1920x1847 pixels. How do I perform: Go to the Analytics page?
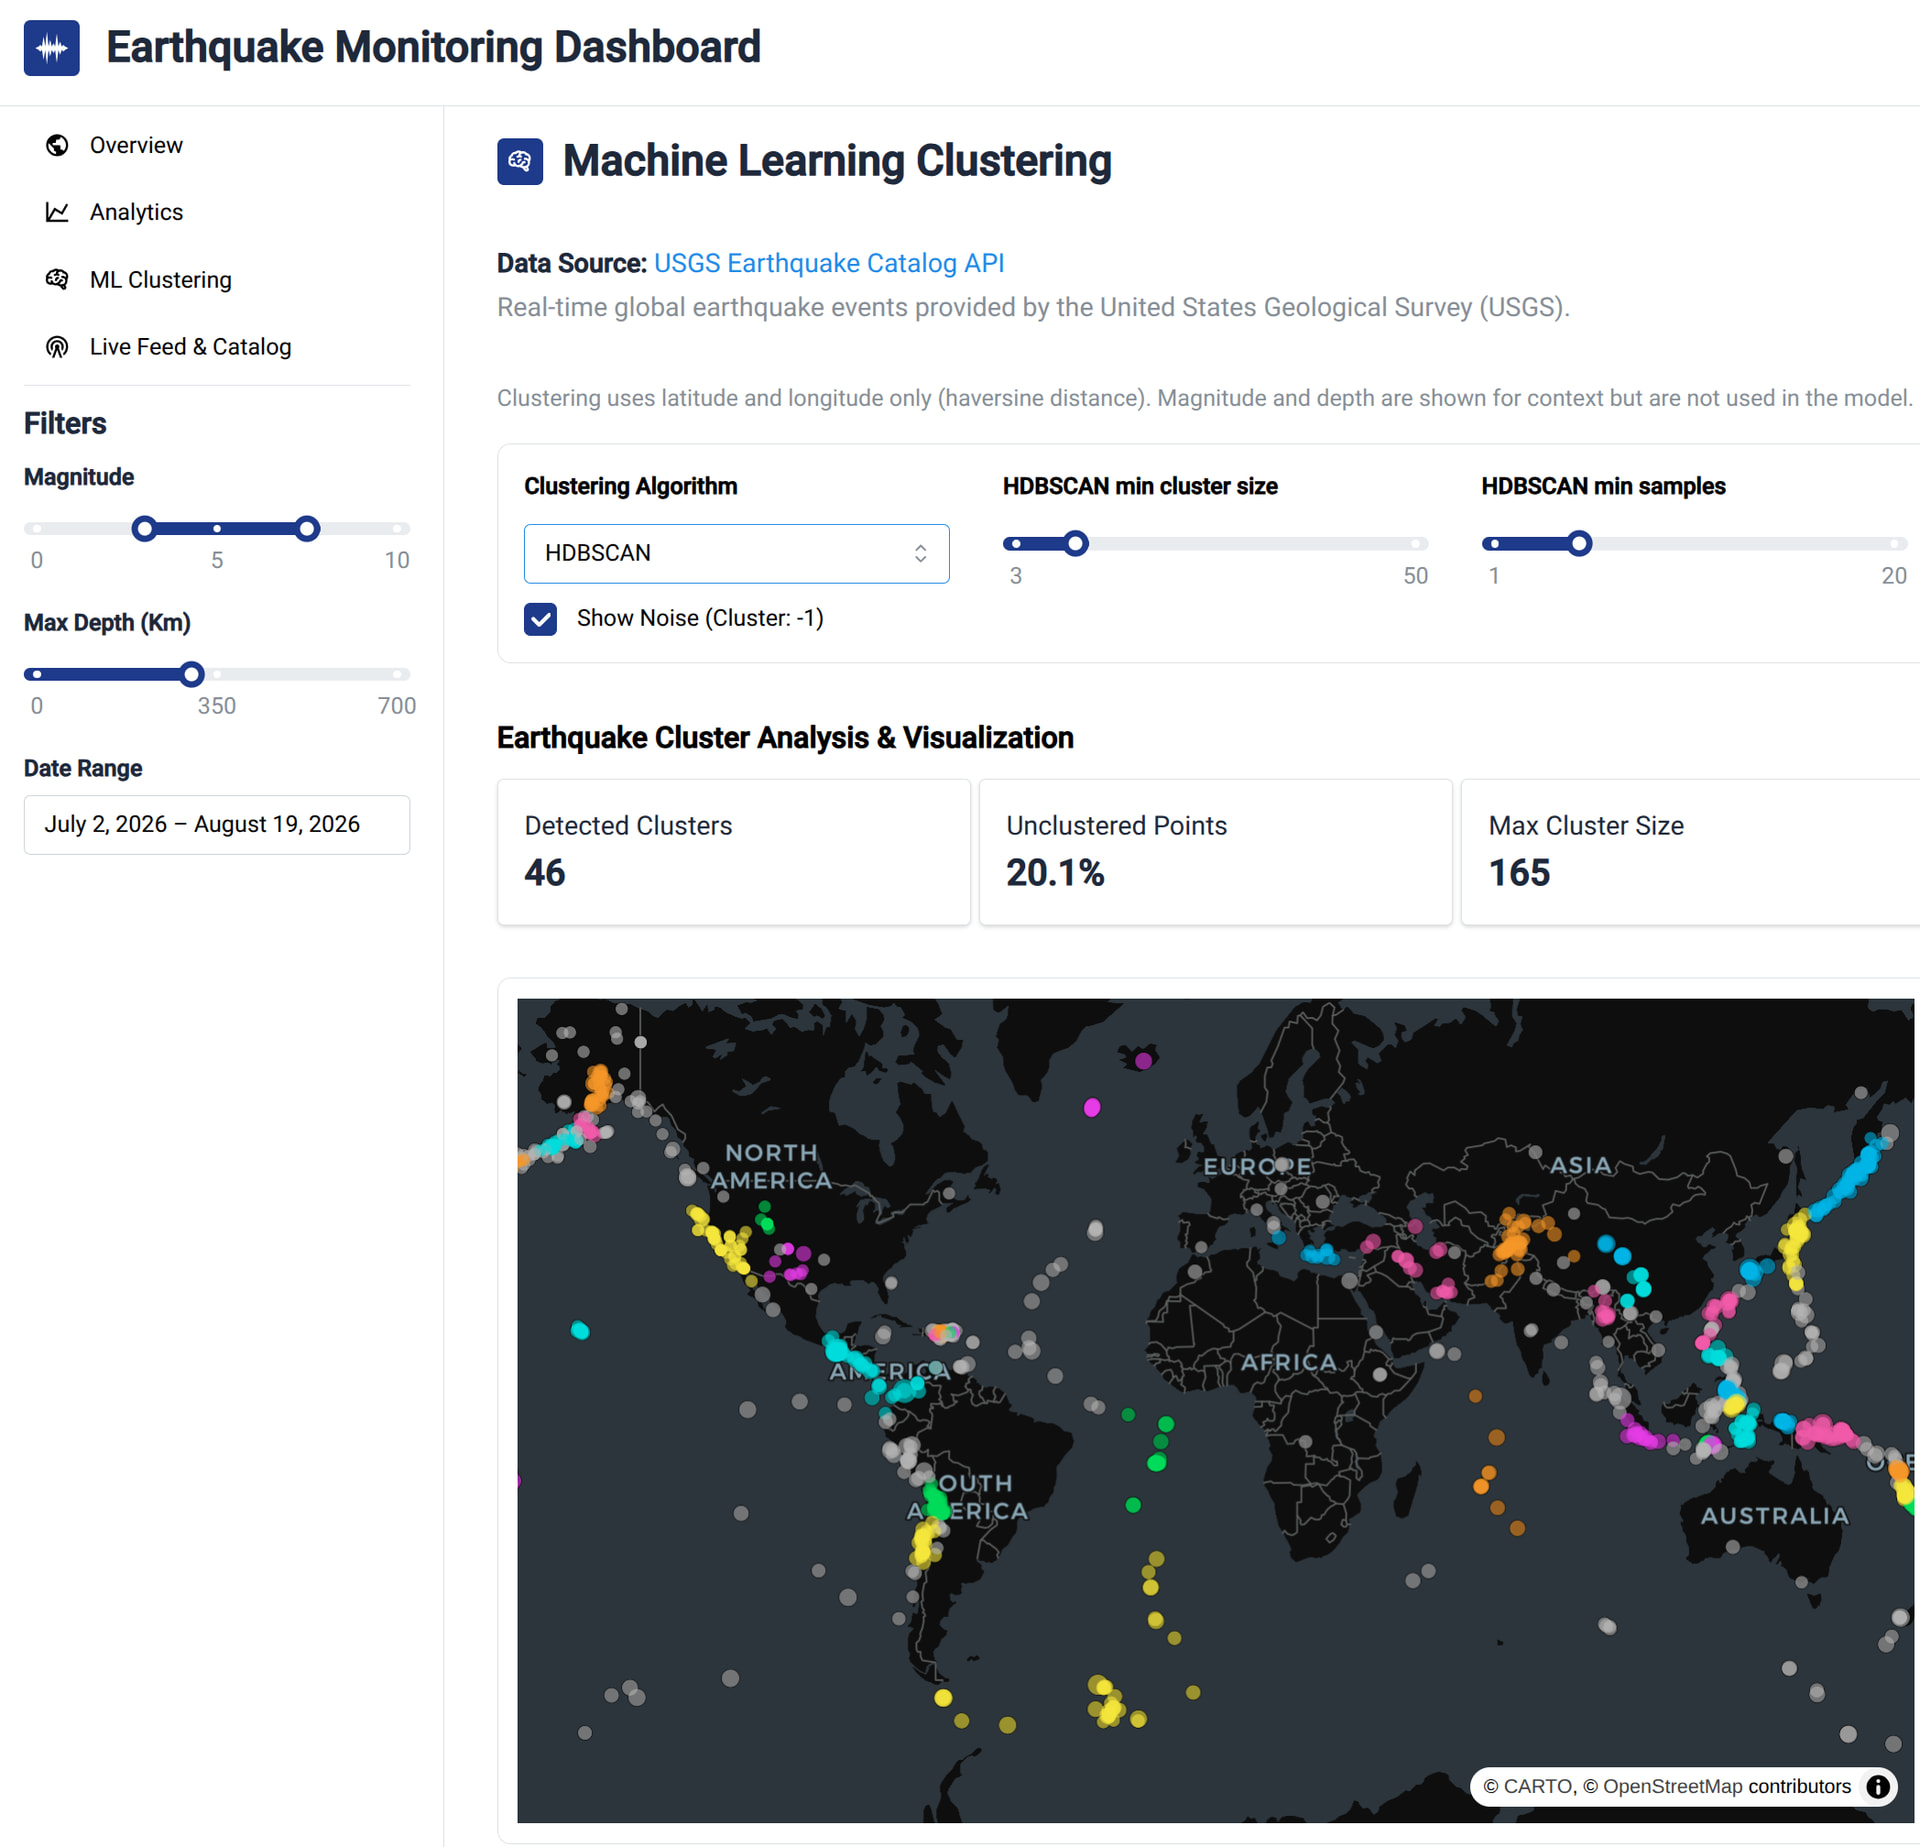tap(136, 212)
